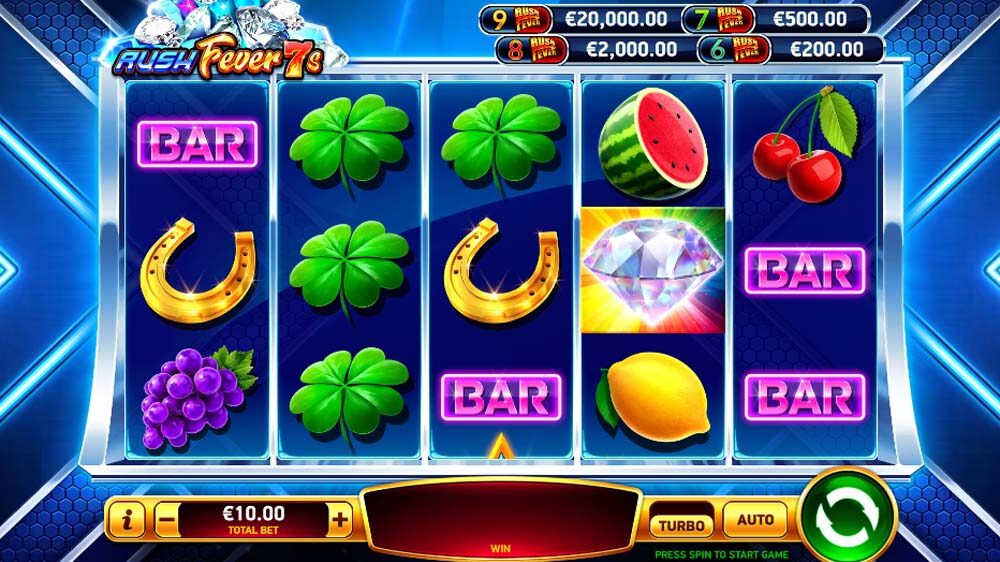Click the horseshoe on the first reel
Image resolution: width=1000 pixels, height=562 pixels.
197,270
